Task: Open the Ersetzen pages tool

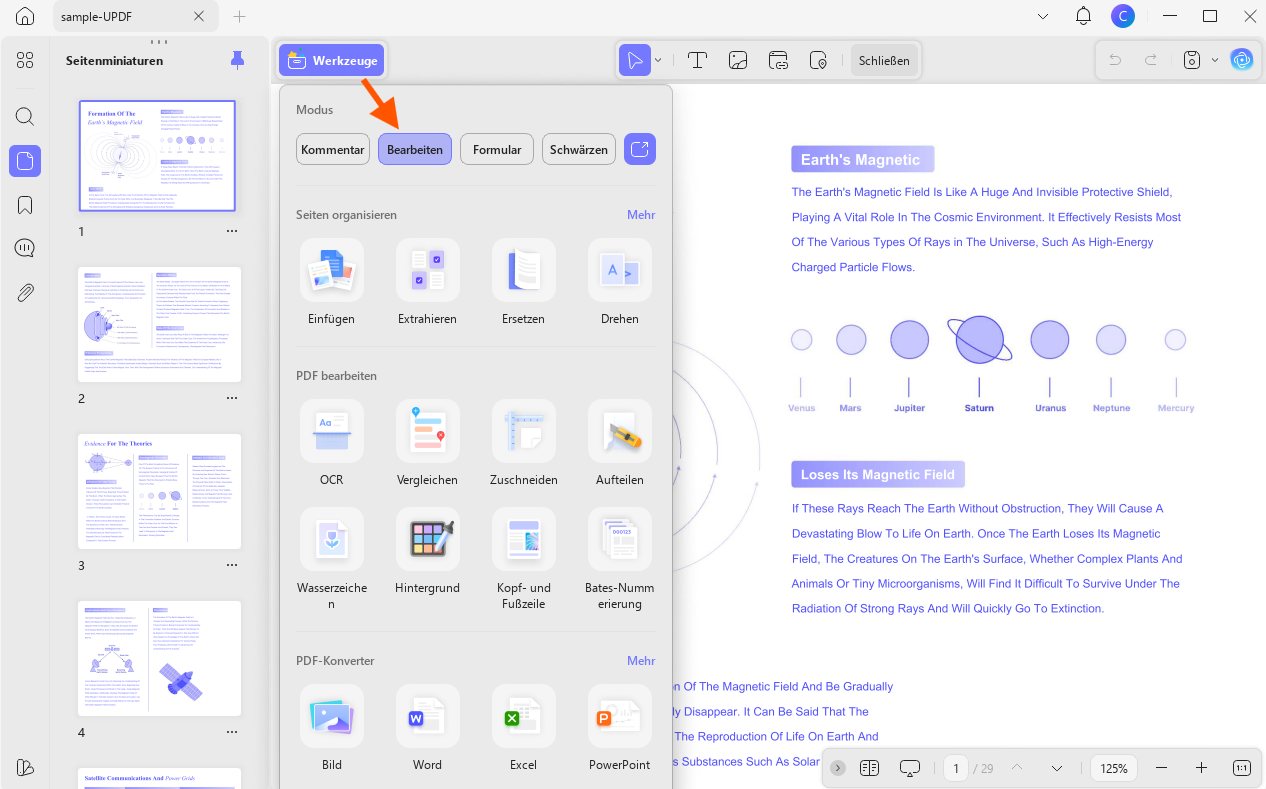Action: [523, 282]
